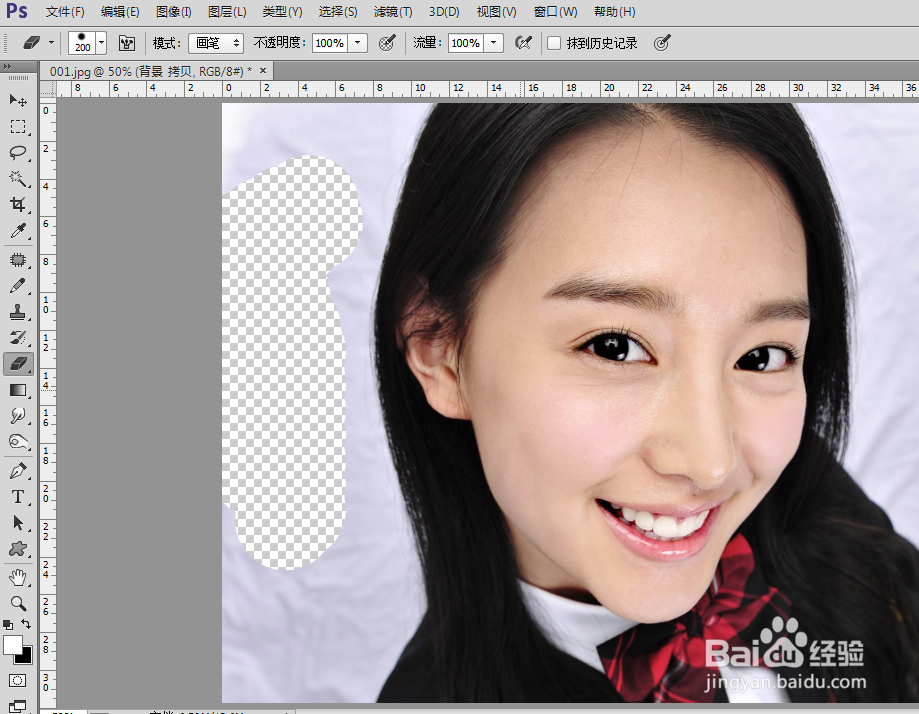Select the Hand tool
Viewport: 919px width, 714px height.
(x=18, y=577)
